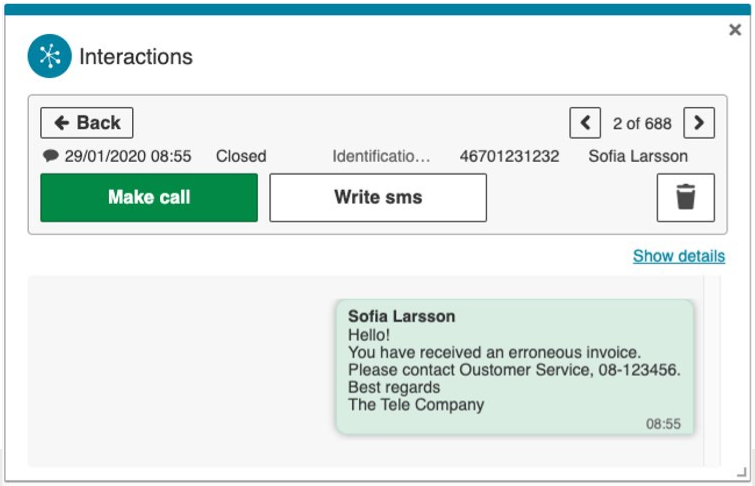Delete interaction with the trash icon
This screenshot has width=755, height=486.
click(x=685, y=197)
